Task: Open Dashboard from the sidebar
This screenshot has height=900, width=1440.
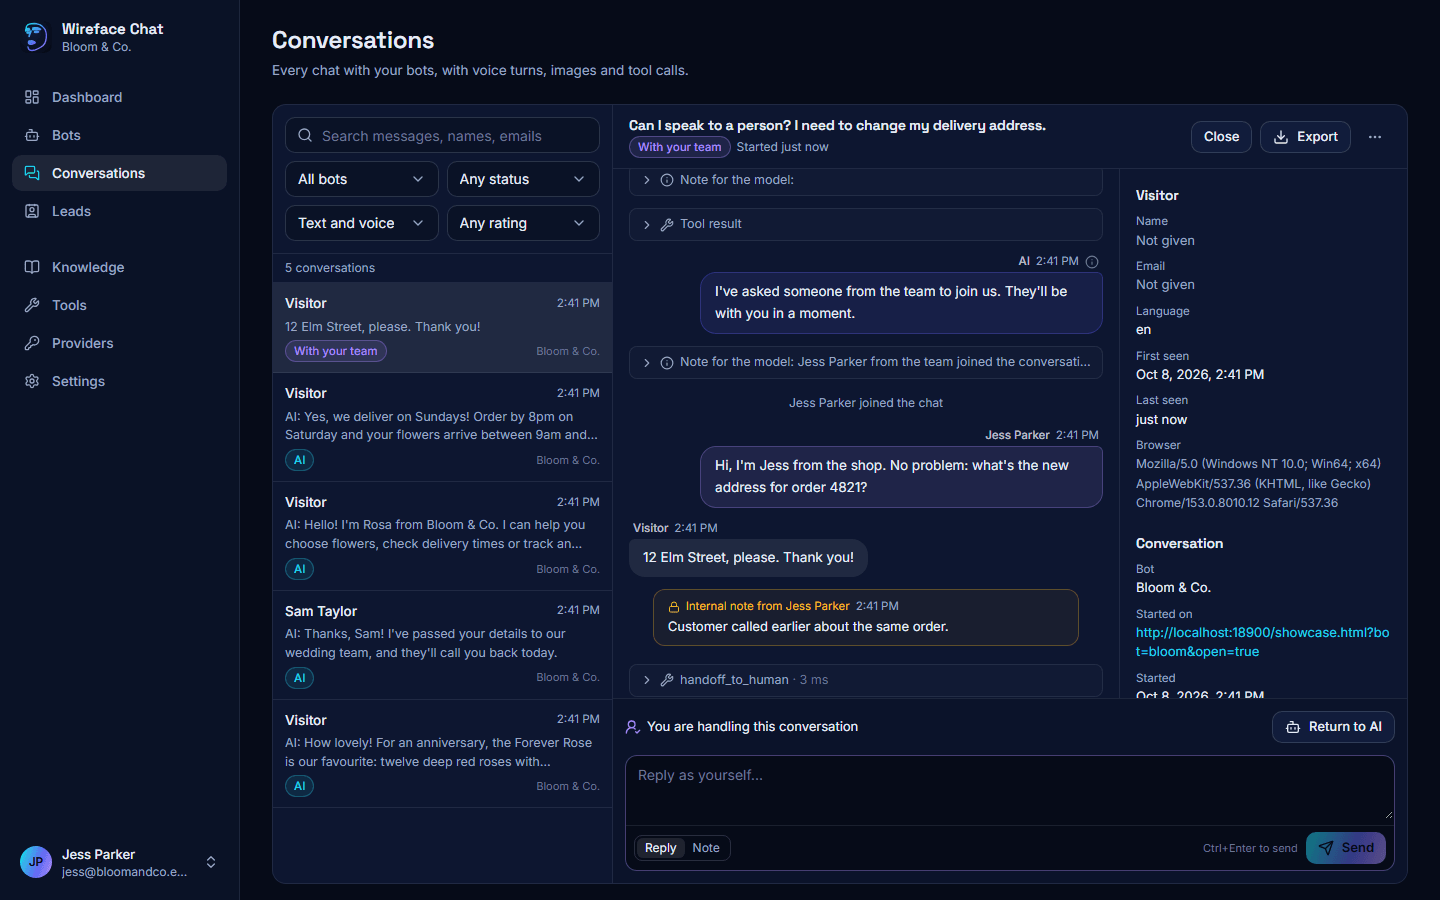Action: pos(119,97)
